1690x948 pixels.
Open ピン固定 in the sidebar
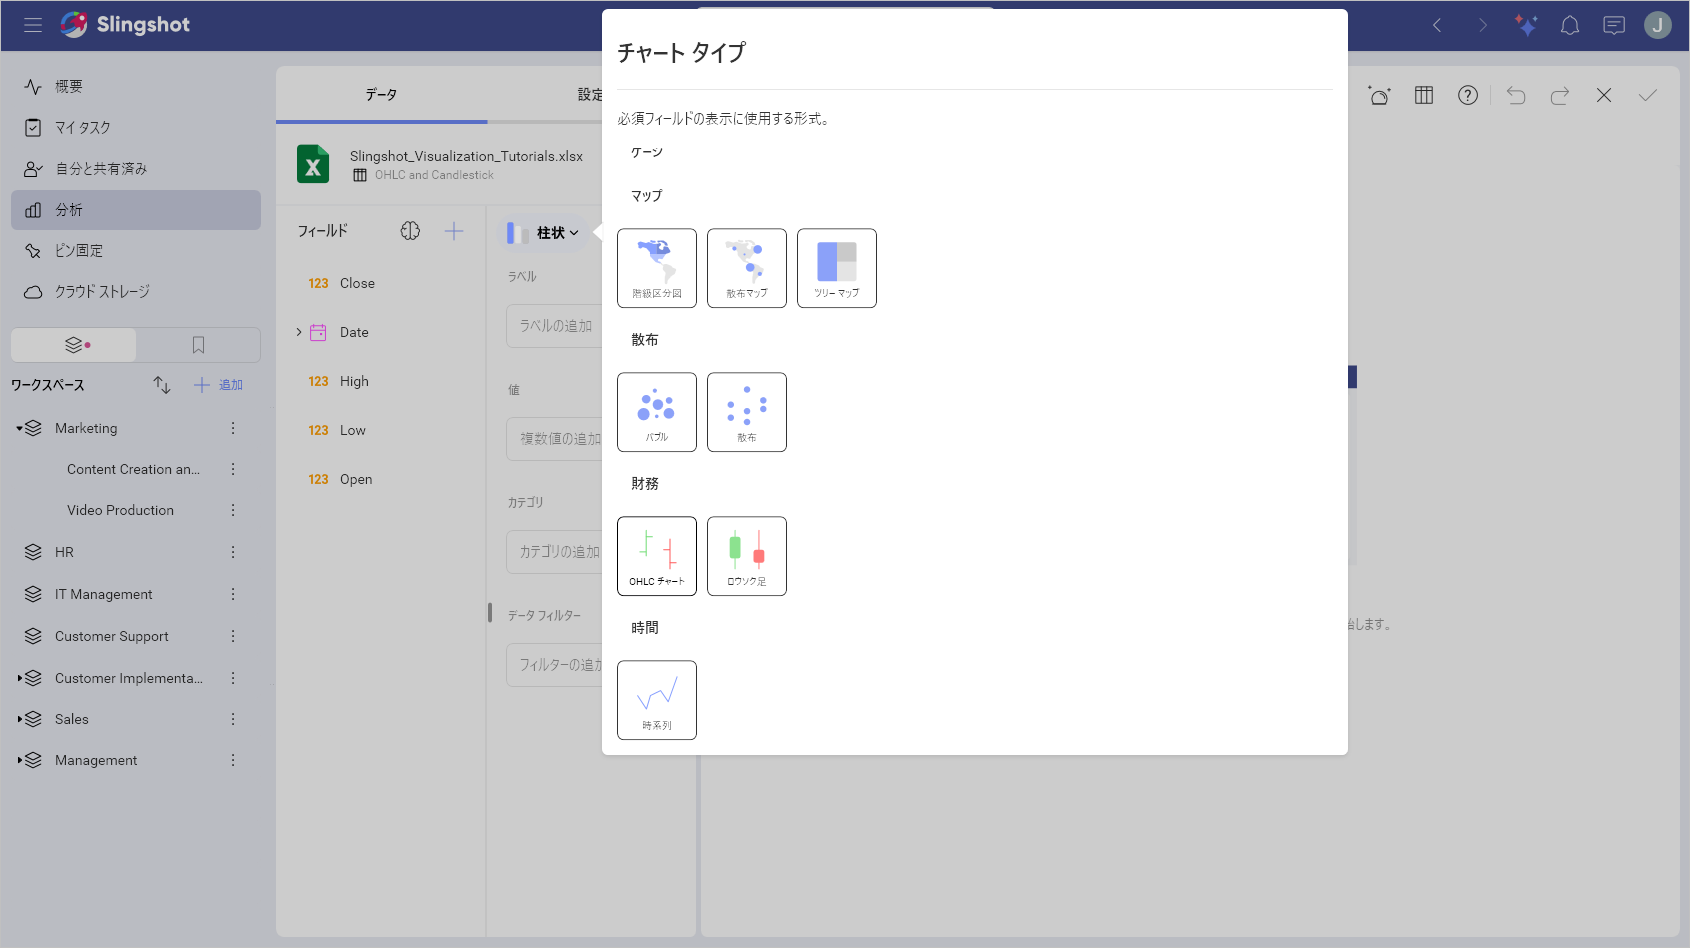coord(136,251)
